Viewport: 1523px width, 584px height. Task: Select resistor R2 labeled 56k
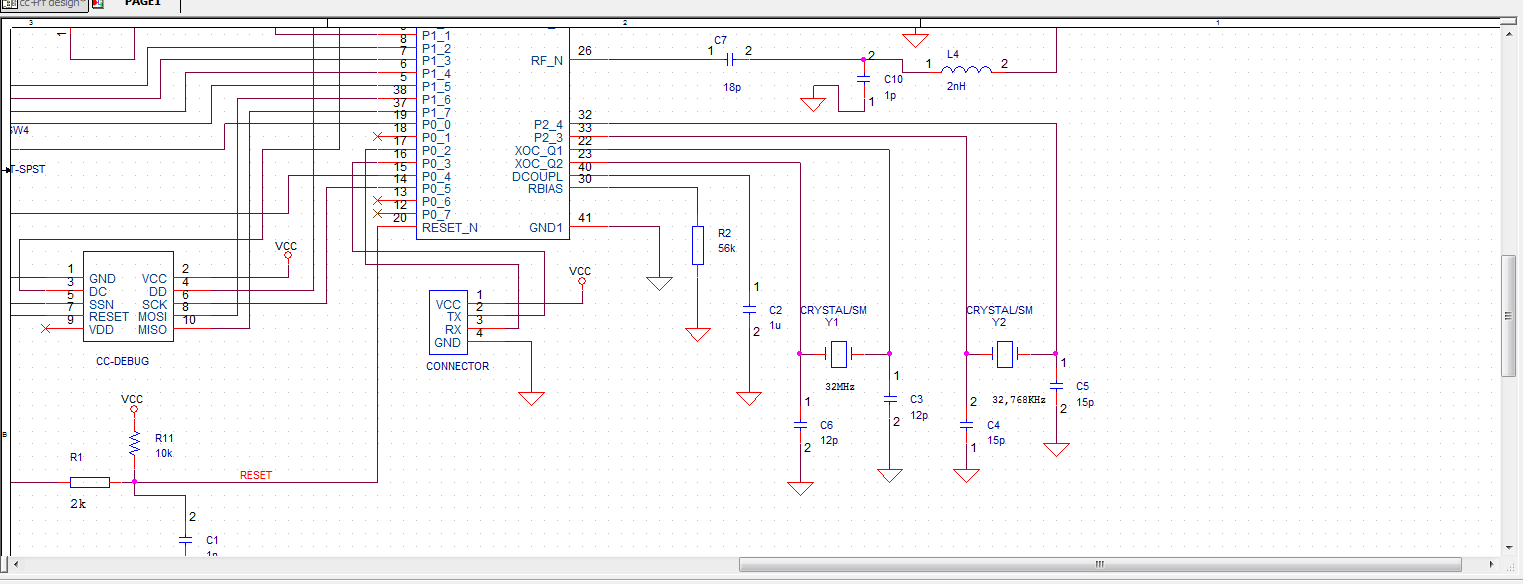697,243
